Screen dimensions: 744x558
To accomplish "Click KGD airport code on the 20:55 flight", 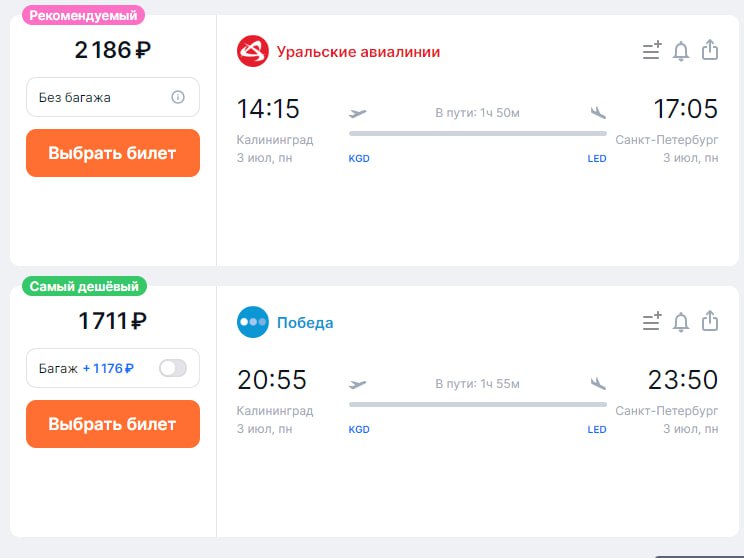I will [x=359, y=430].
